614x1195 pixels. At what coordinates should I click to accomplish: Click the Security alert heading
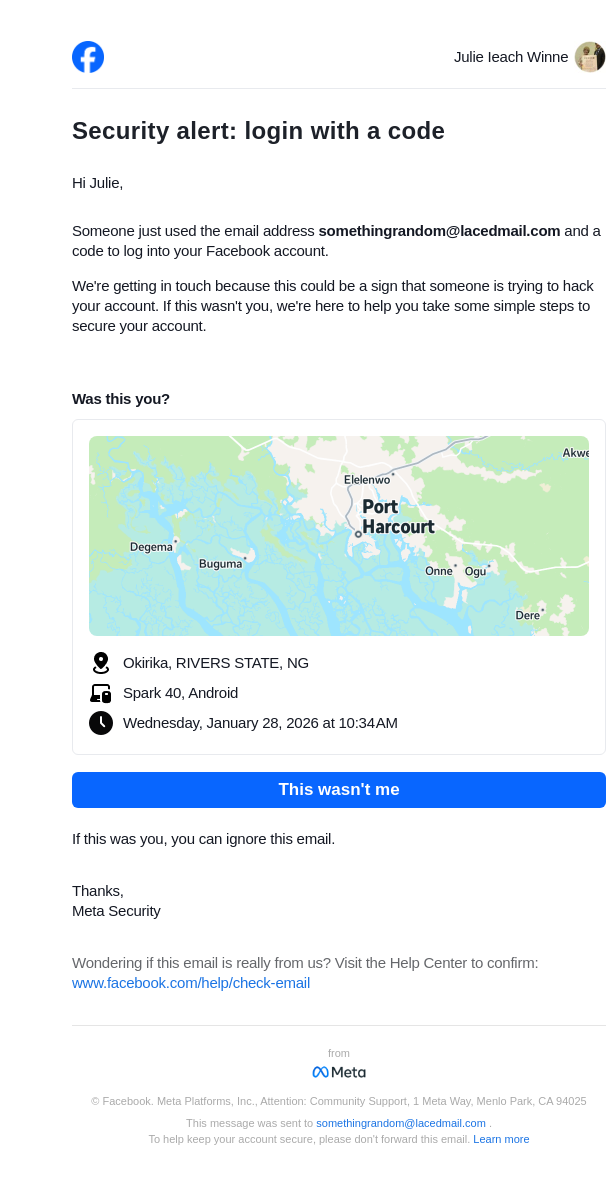pos(258,131)
